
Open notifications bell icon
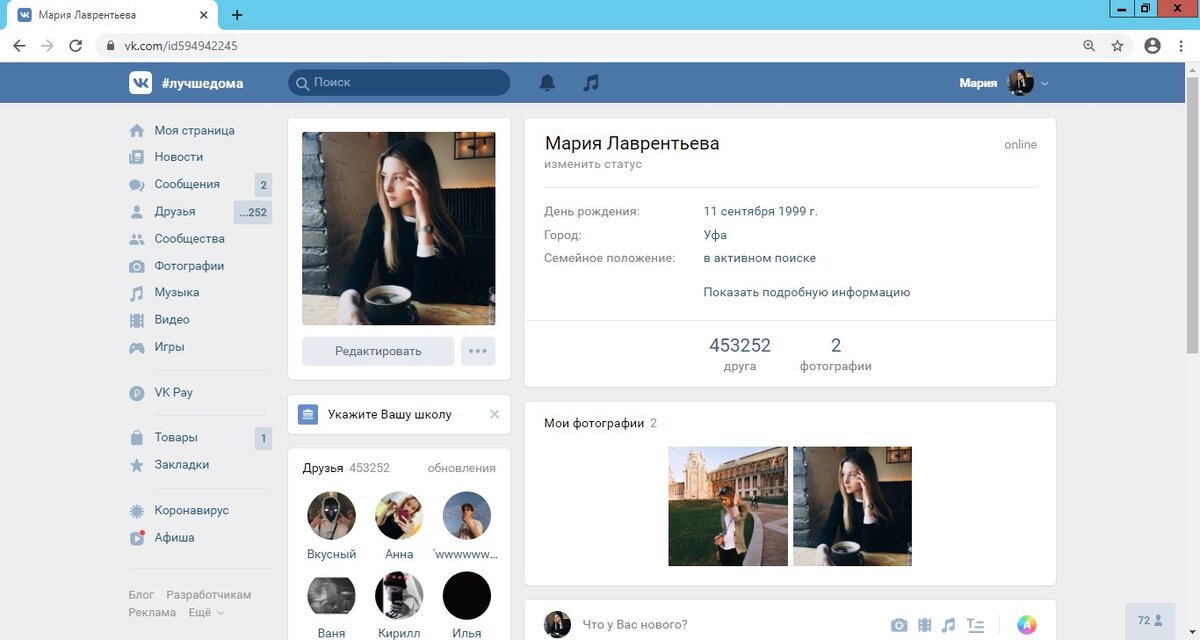[x=547, y=83]
